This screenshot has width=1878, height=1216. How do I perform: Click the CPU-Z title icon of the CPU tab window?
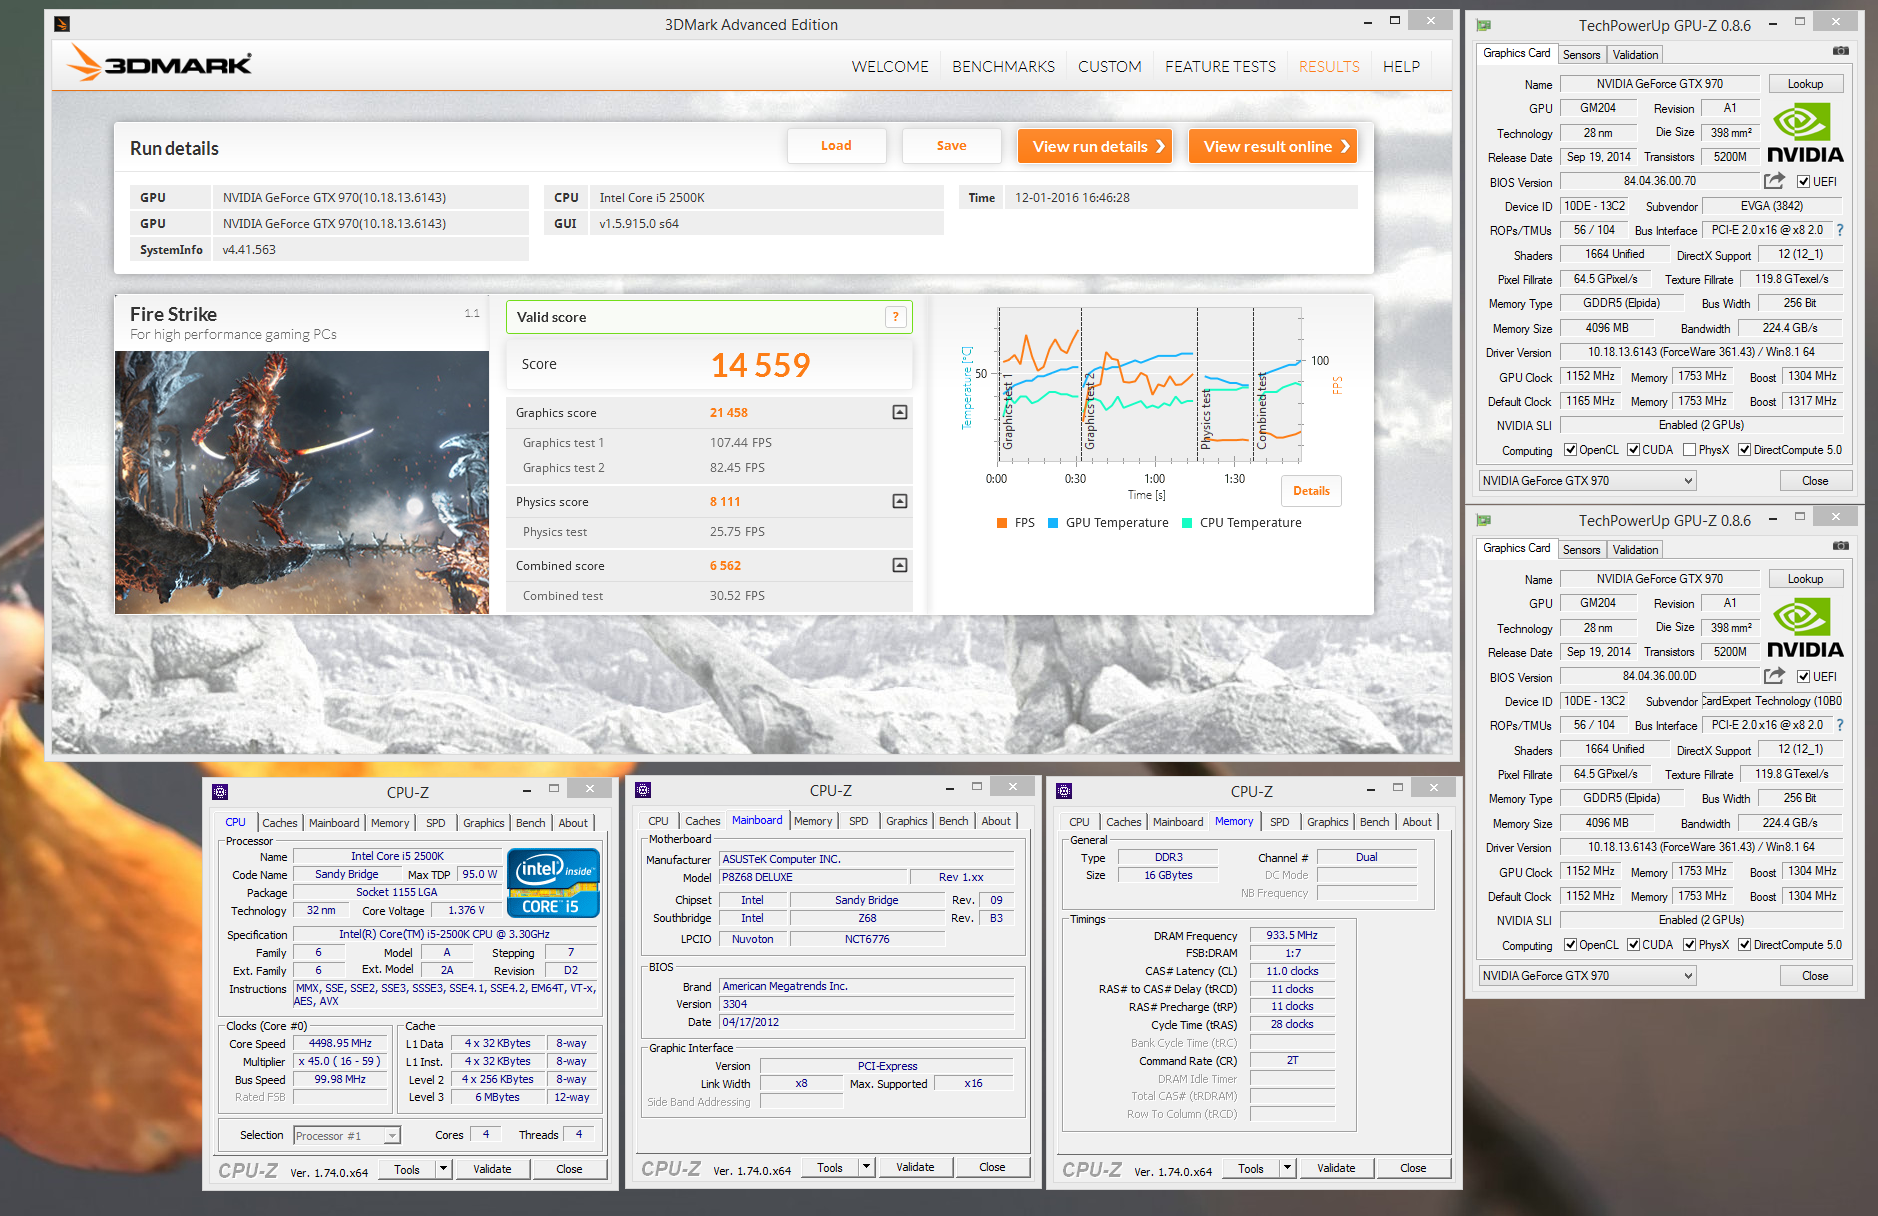tap(220, 792)
